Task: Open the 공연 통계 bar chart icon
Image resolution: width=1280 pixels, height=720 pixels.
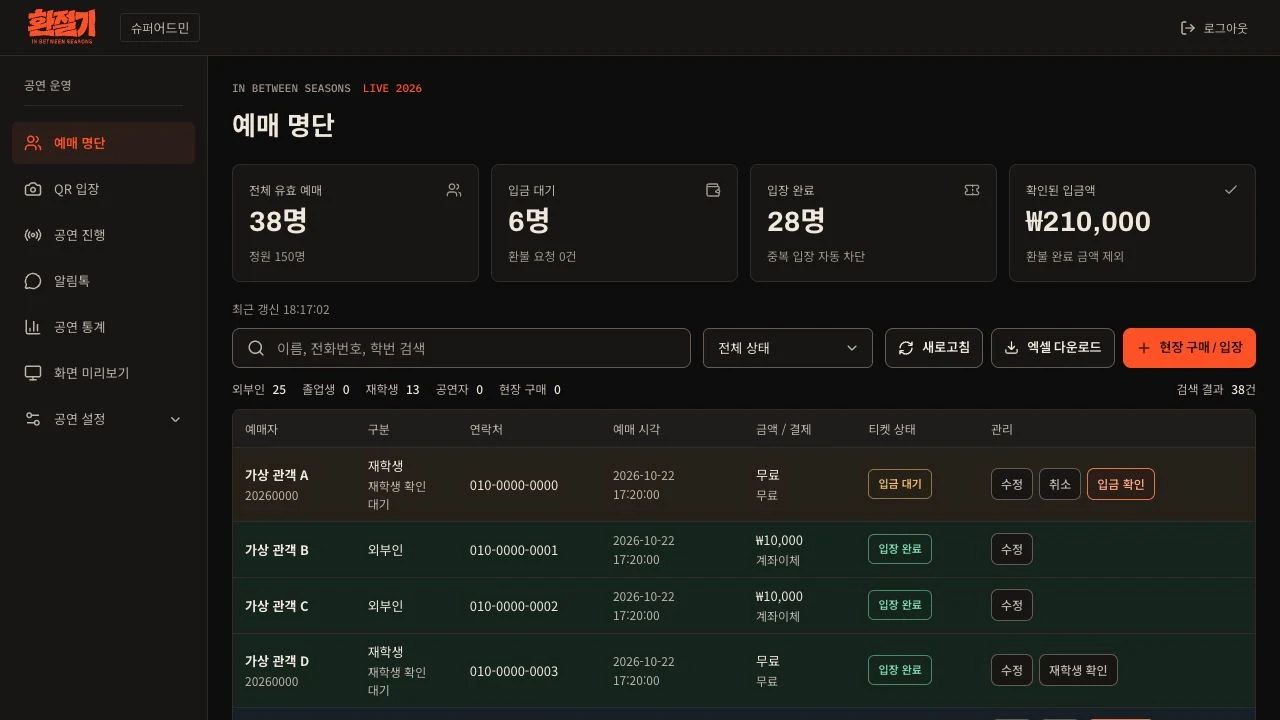Action: tap(33, 327)
